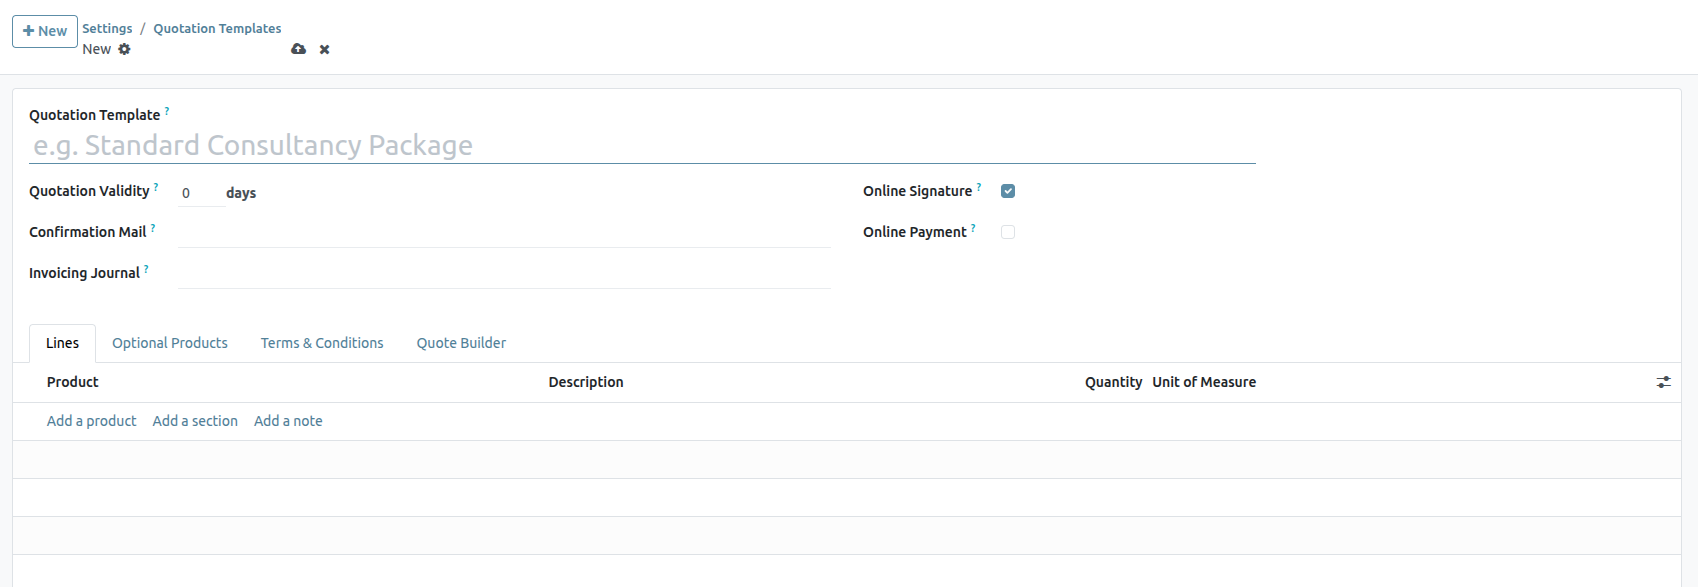Click Add a product link
1698x587 pixels.
click(x=91, y=421)
